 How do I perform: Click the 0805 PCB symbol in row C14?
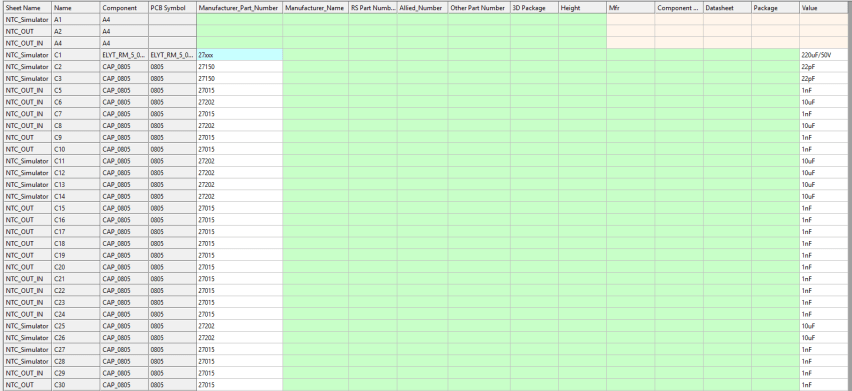point(173,196)
